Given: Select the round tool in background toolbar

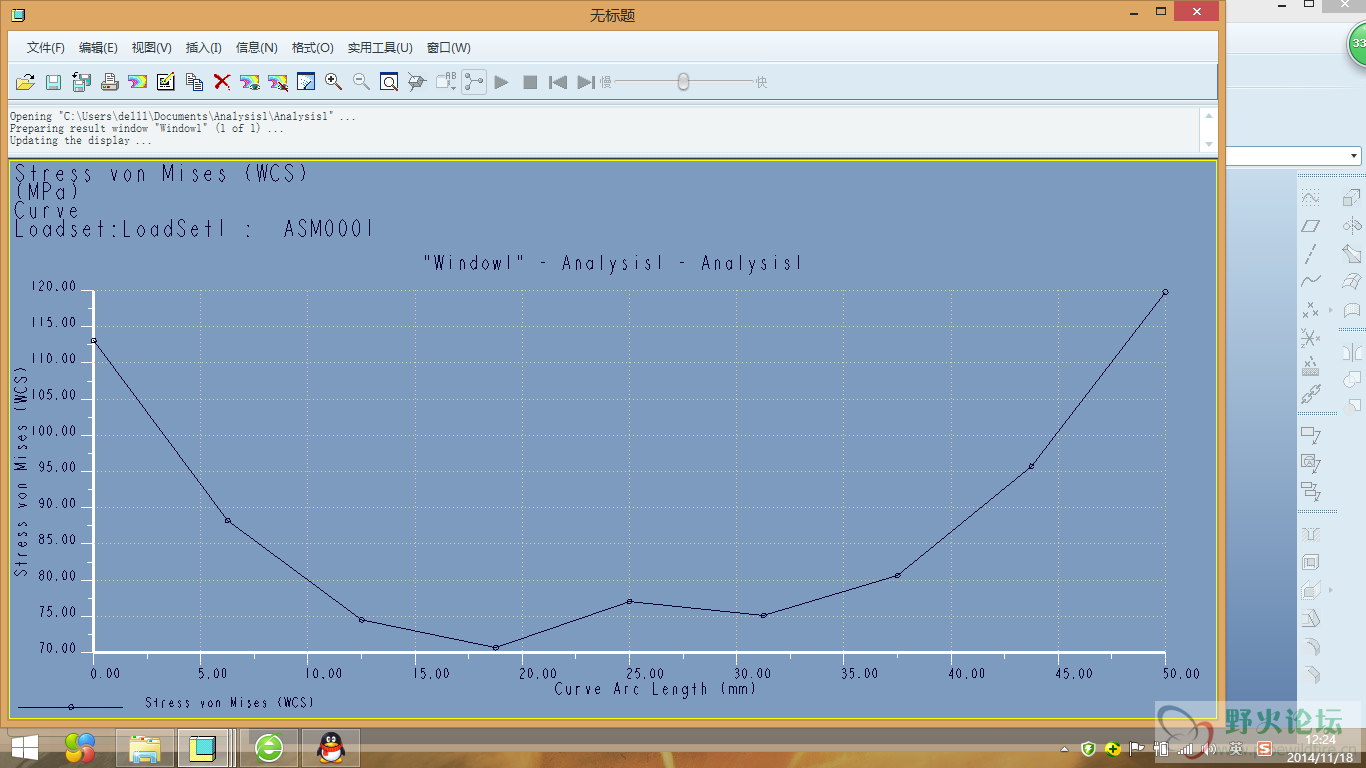Looking at the screenshot, I should (x=1310, y=646).
